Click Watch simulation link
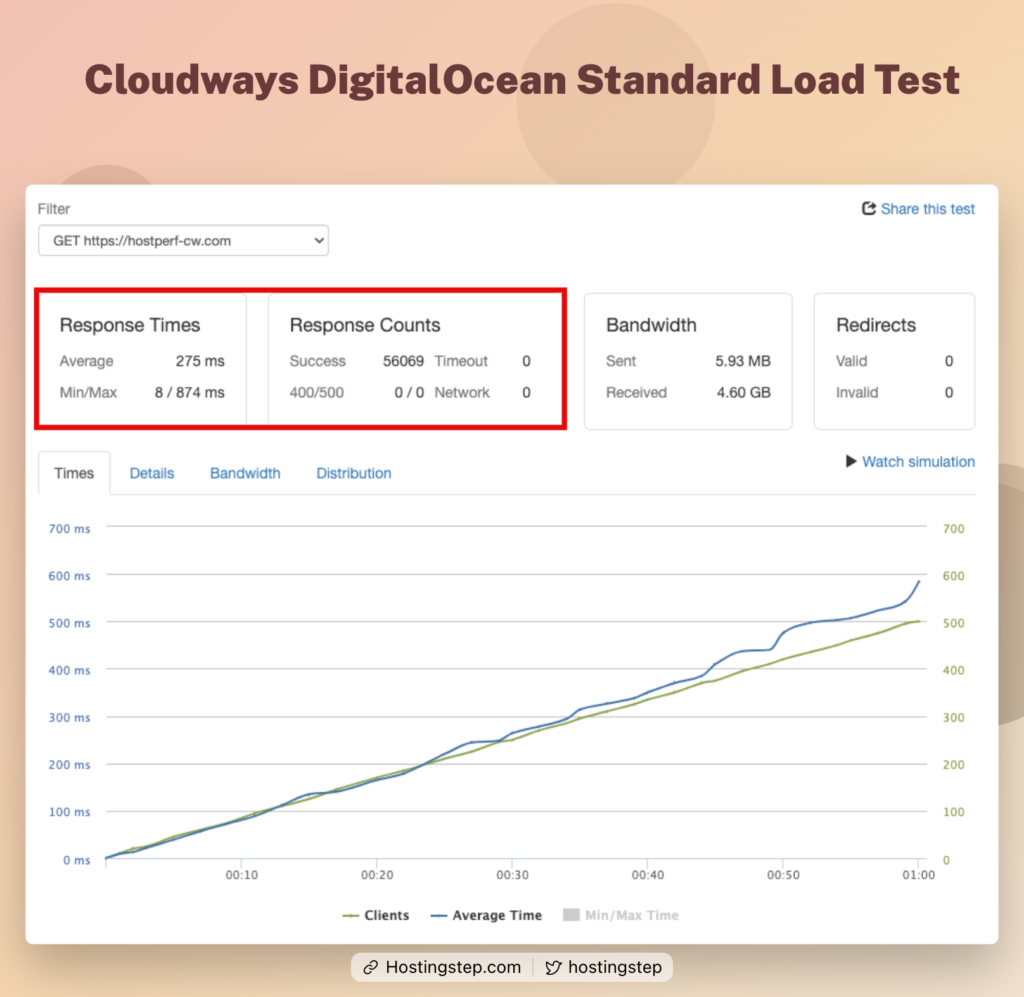The height and width of the screenshot is (997, 1024). [x=918, y=462]
